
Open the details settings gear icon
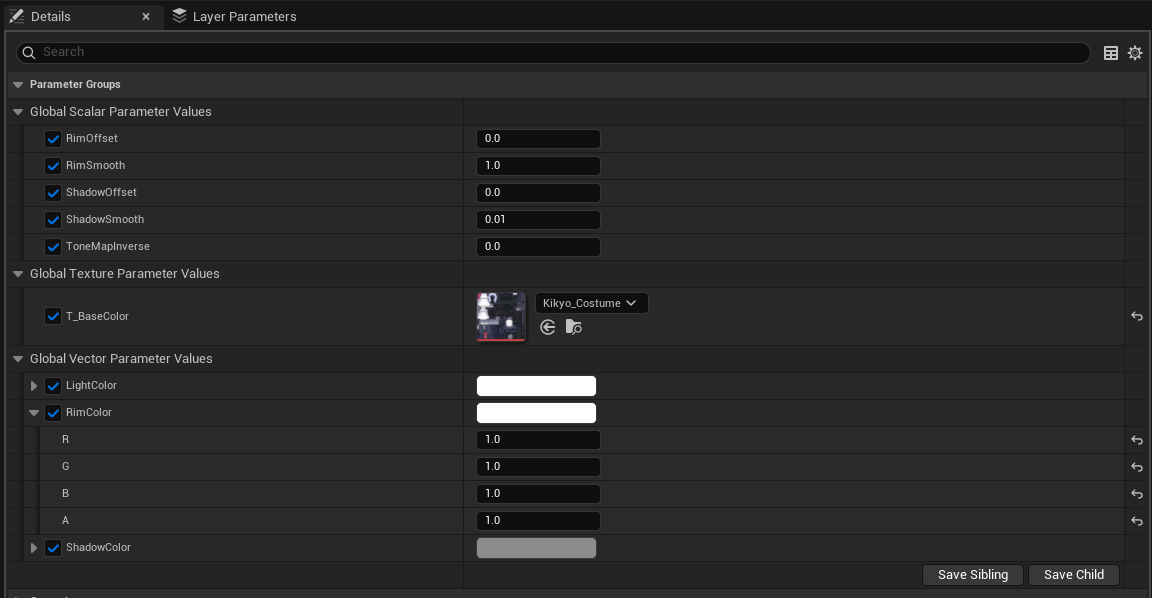click(x=1135, y=53)
